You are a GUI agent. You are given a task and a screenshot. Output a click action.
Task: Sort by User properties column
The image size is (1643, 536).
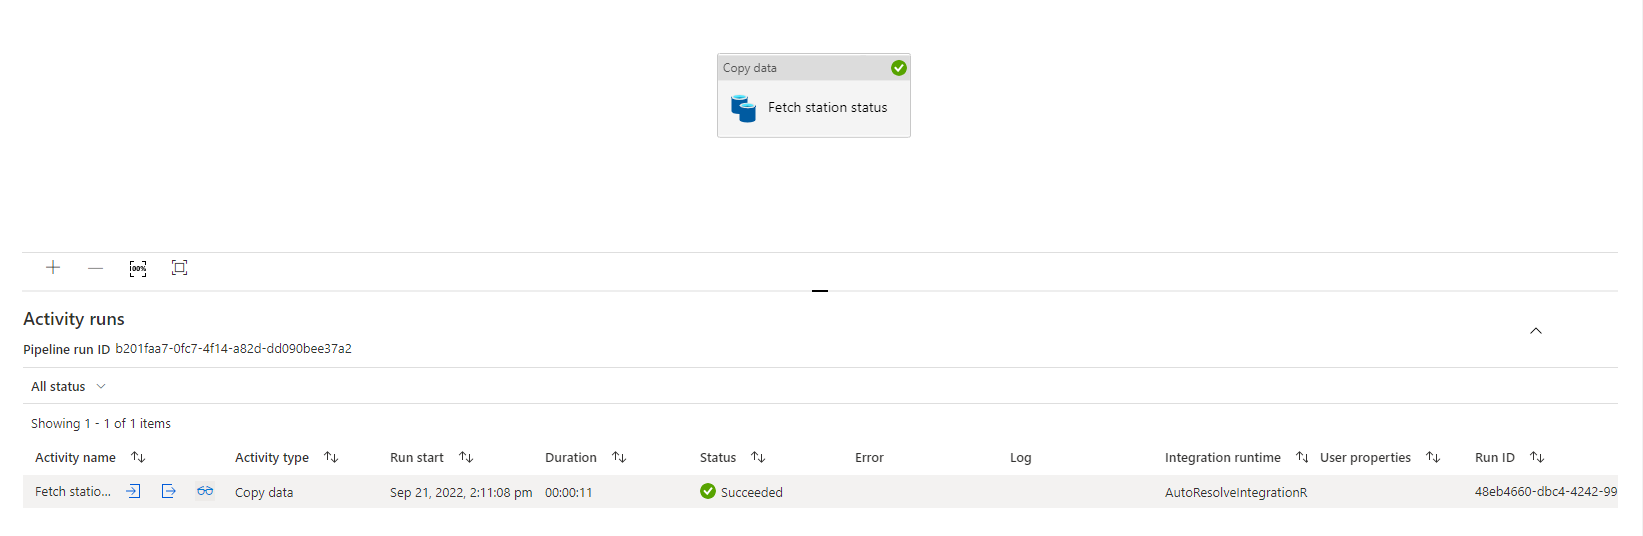pyautogui.click(x=1433, y=457)
